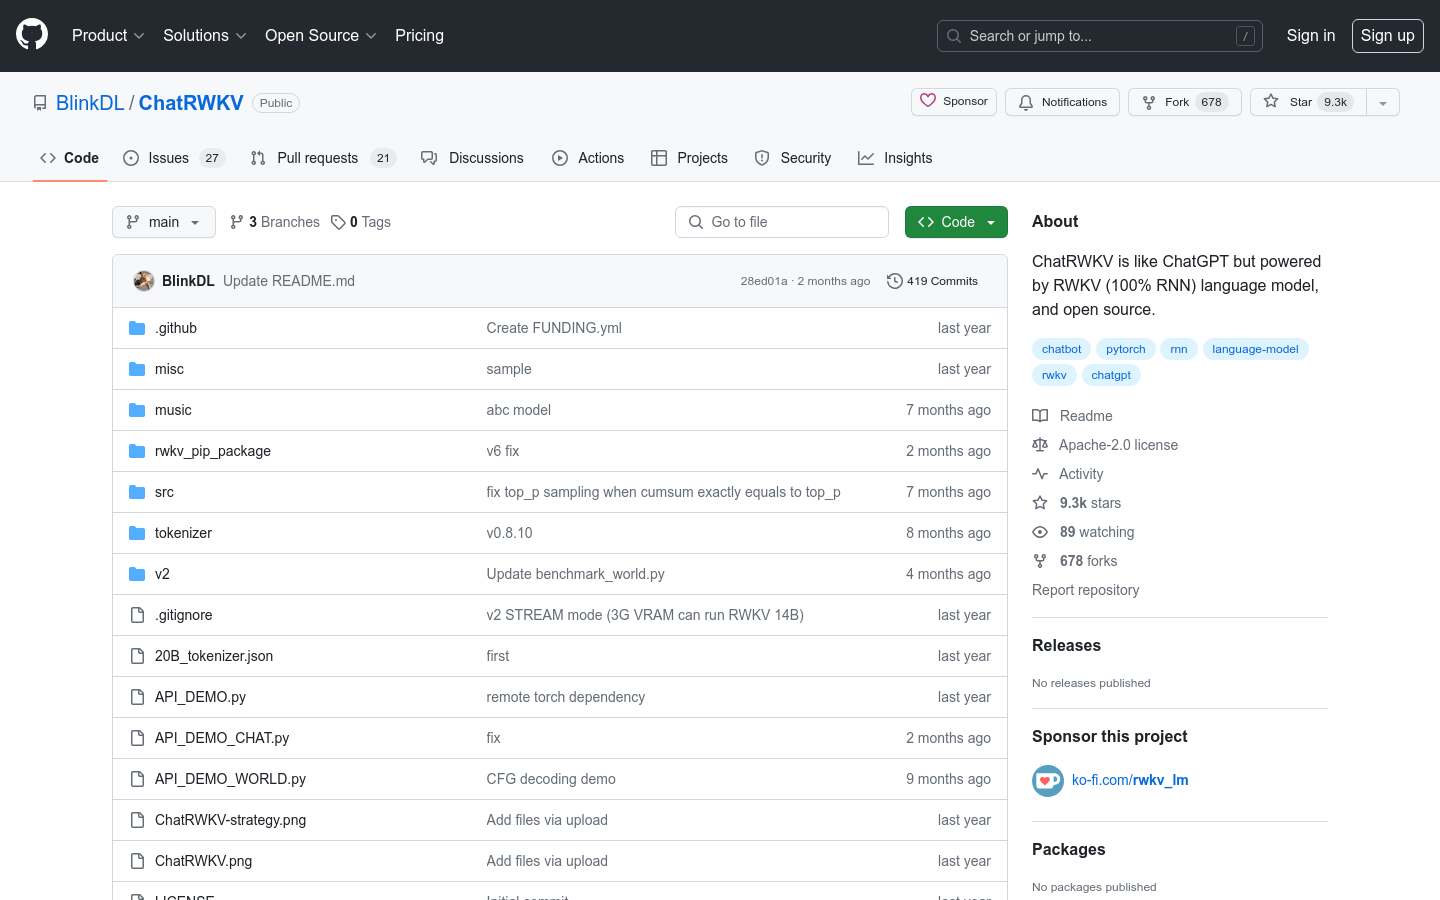Open the Discussions tab
Image resolution: width=1440 pixels, height=900 pixels.
[472, 158]
